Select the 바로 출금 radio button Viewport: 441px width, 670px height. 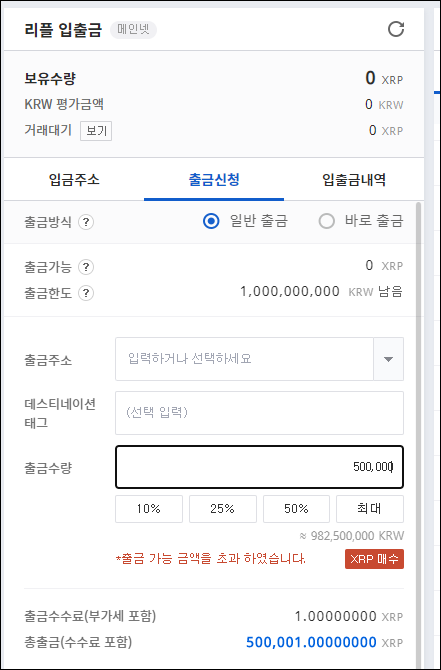327,221
